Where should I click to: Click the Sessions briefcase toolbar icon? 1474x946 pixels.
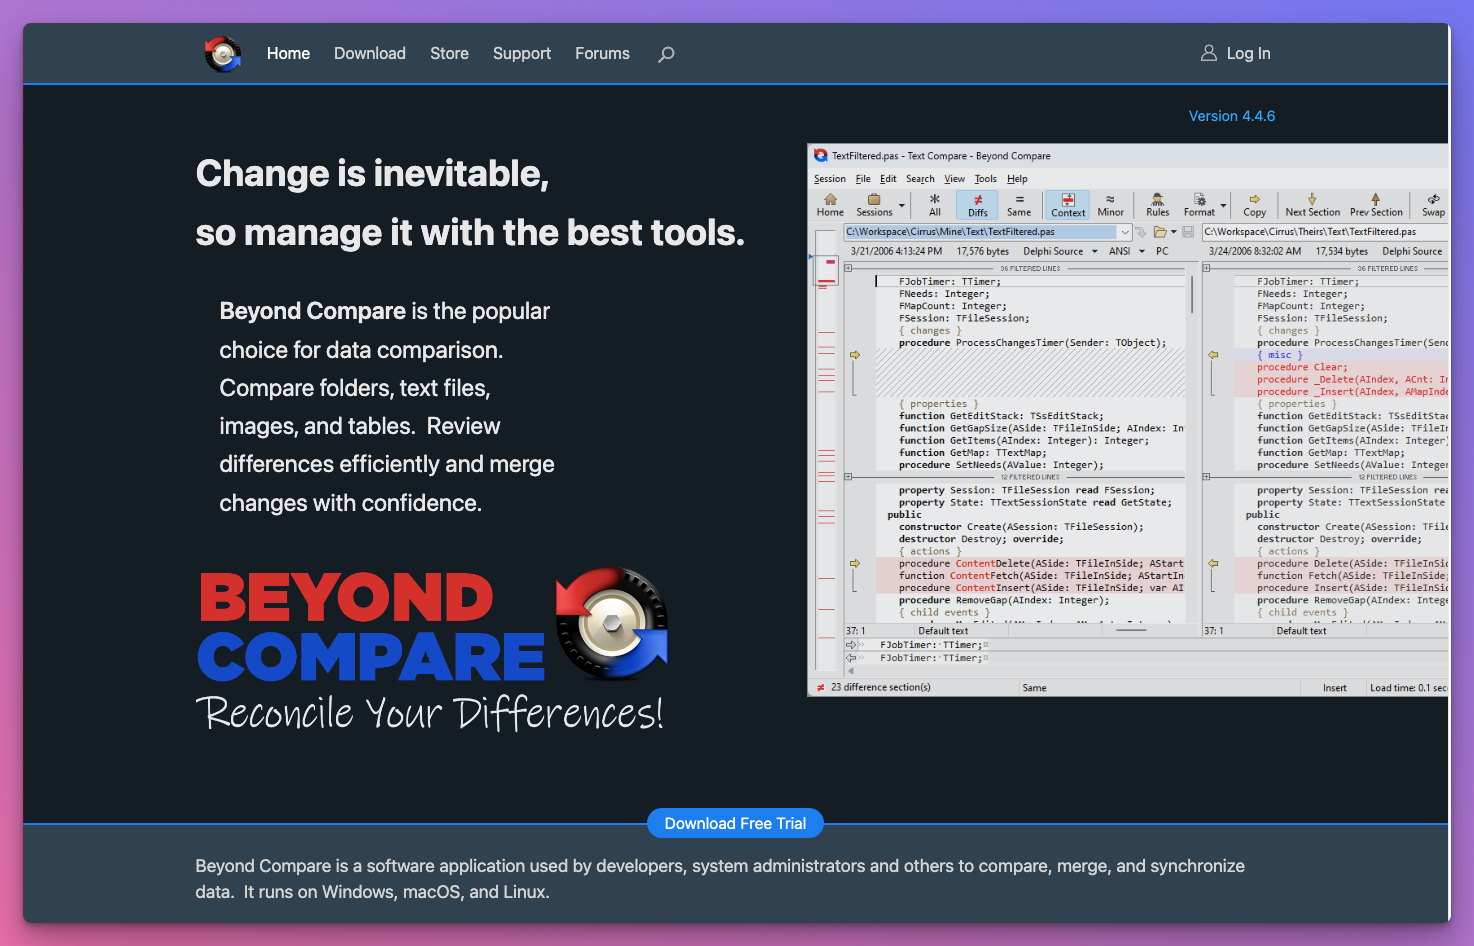874,205
